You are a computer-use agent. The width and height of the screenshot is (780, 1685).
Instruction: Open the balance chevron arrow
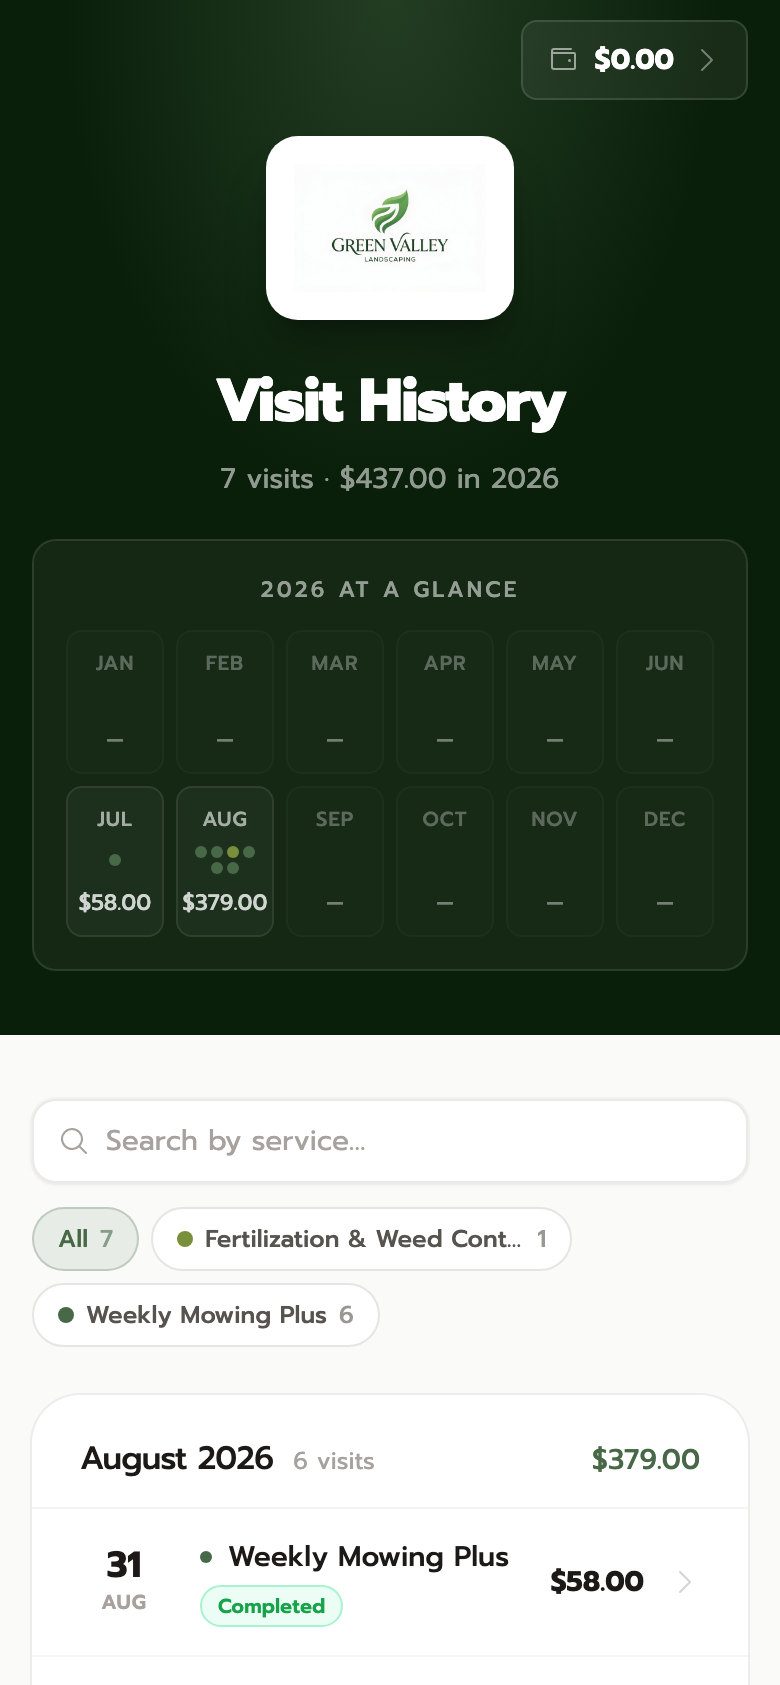707,60
